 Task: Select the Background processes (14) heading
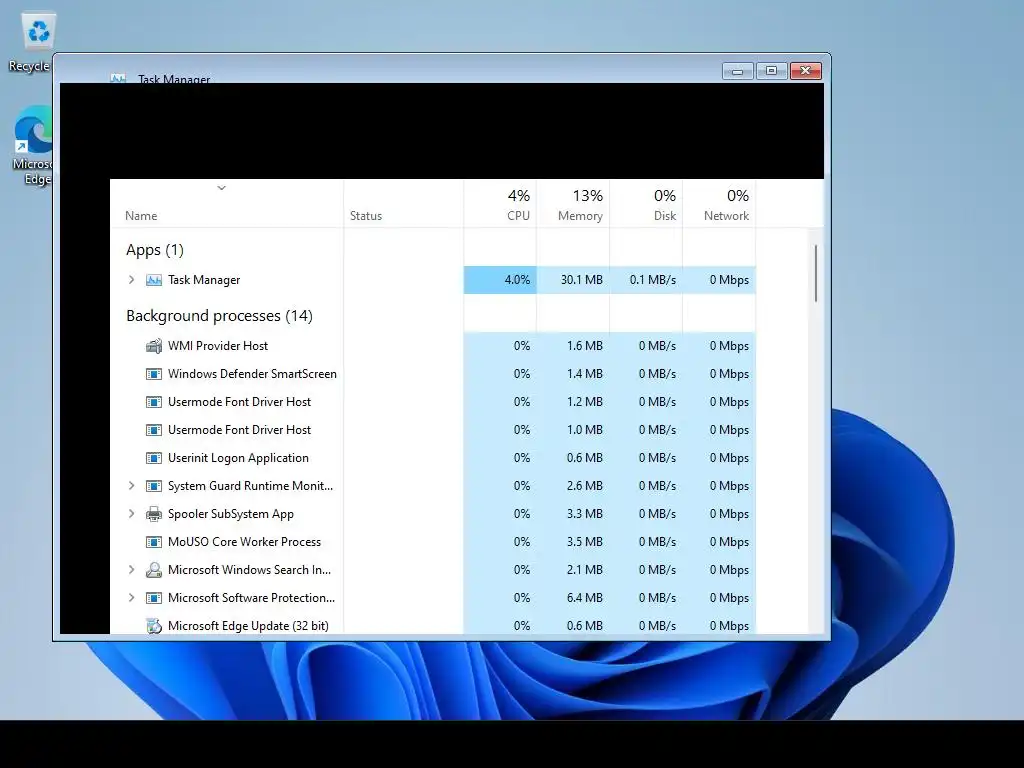click(219, 316)
